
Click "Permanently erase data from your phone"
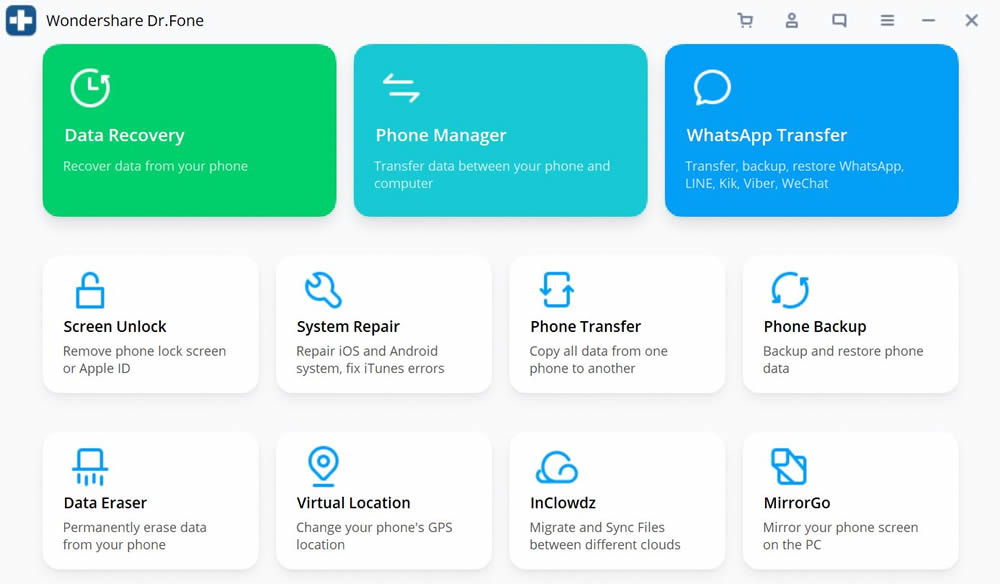tap(135, 536)
